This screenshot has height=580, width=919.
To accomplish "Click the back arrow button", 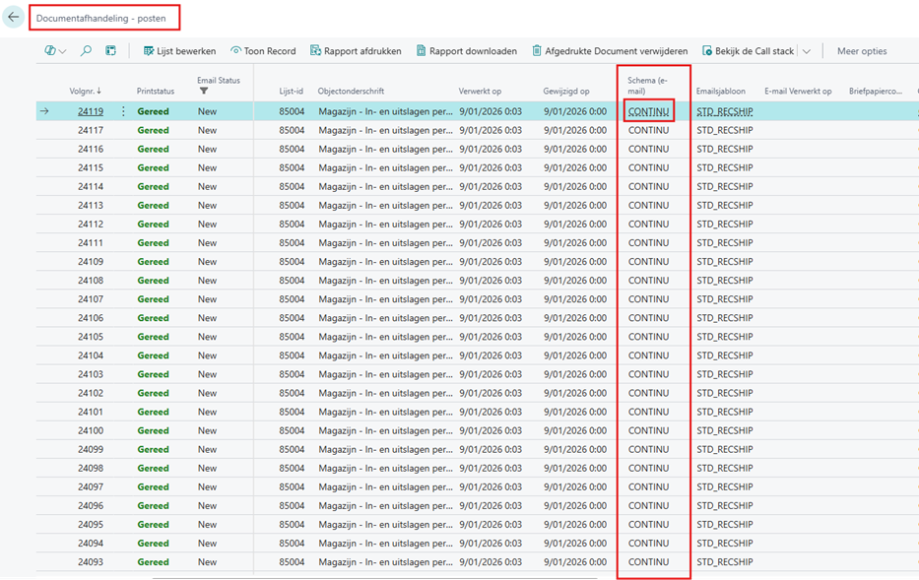I will (x=13, y=17).
